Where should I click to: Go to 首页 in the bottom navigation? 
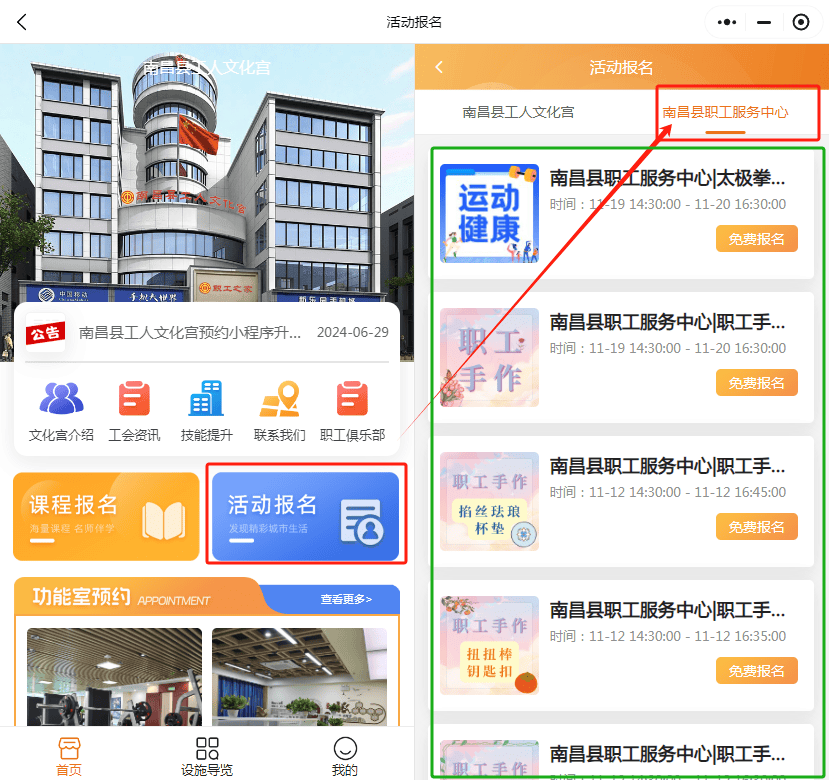pyautogui.click(x=69, y=756)
